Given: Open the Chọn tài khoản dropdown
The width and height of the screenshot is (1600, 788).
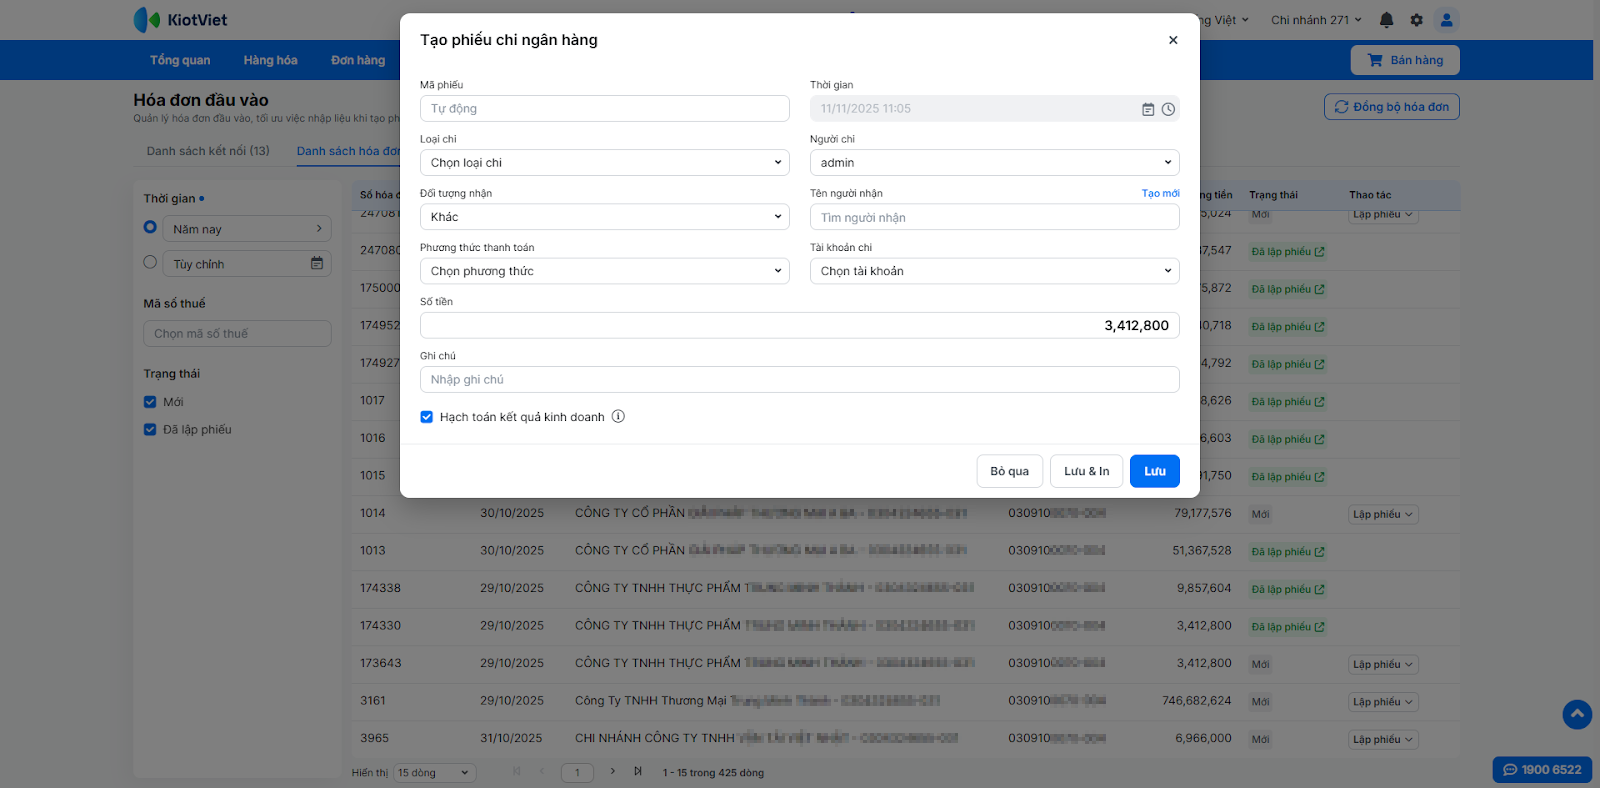Looking at the screenshot, I should pos(994,271).
